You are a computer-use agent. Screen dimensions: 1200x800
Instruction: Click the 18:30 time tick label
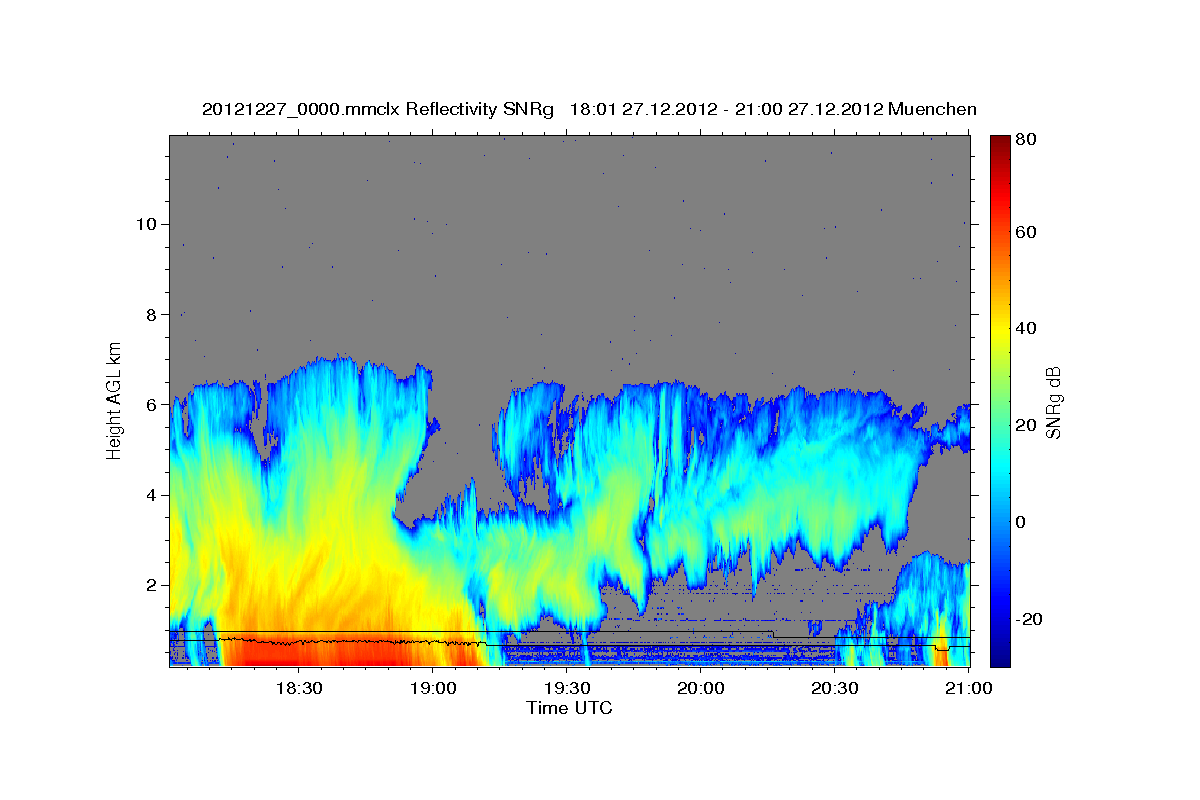[x=298, y=688]
